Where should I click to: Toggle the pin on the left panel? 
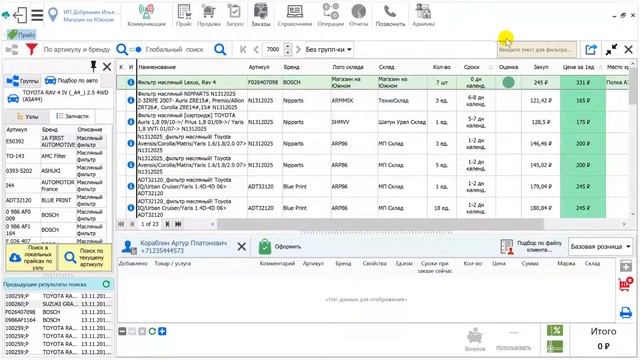[93, 66]
